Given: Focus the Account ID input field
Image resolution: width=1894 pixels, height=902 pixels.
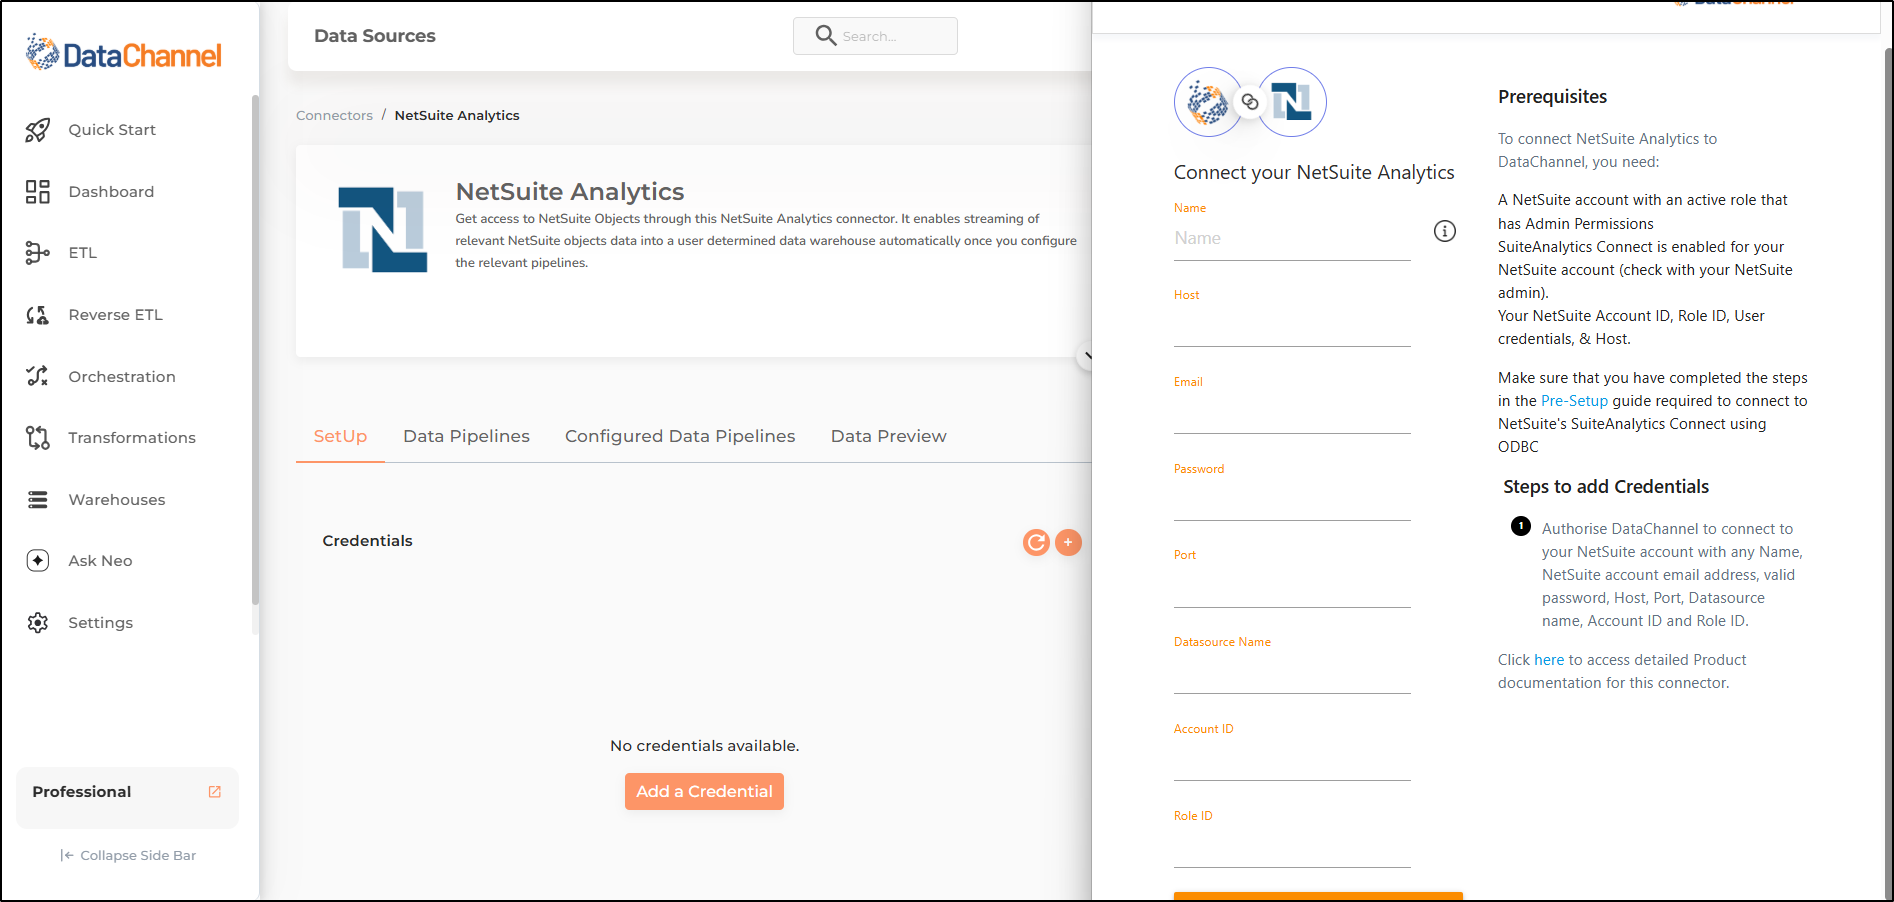Looking at the screenshot, I should 1292,760.
